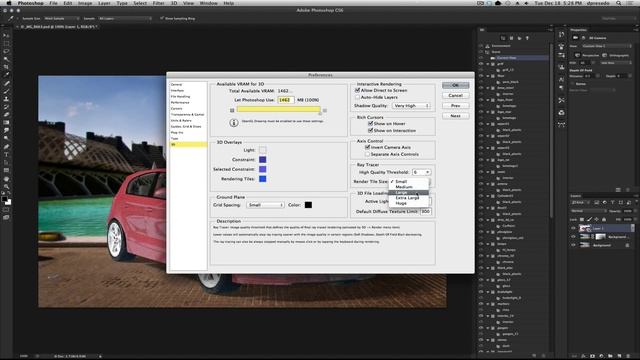The width and height of the screenshot is (640, 360).
Task: Open the 3D menu in menu bar
Action: pyautogui.click(x=174, y=3)
